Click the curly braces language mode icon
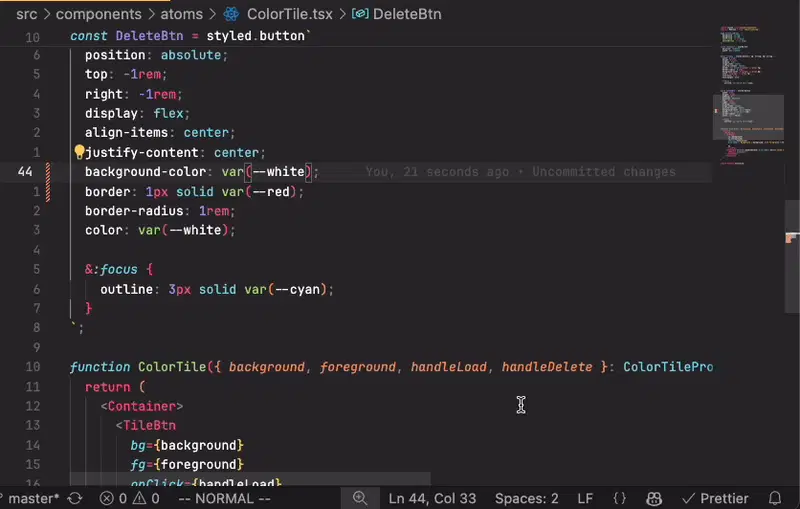Viewport: 800px width, 509px height. tap(619, 498)
